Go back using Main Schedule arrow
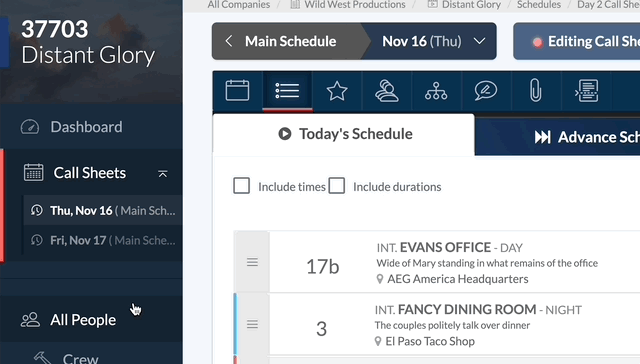Viewport: 640px width, 364px height. point(229,41)
